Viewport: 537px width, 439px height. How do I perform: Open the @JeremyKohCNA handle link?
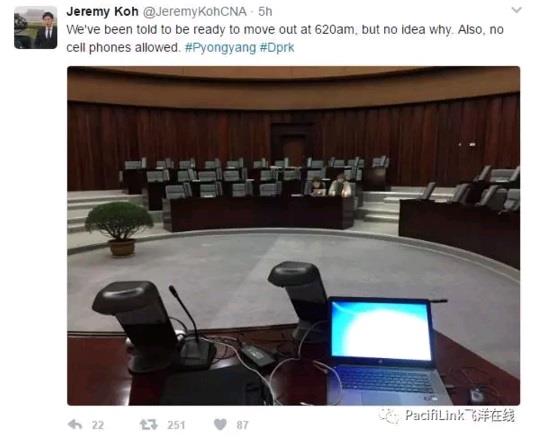195,12
